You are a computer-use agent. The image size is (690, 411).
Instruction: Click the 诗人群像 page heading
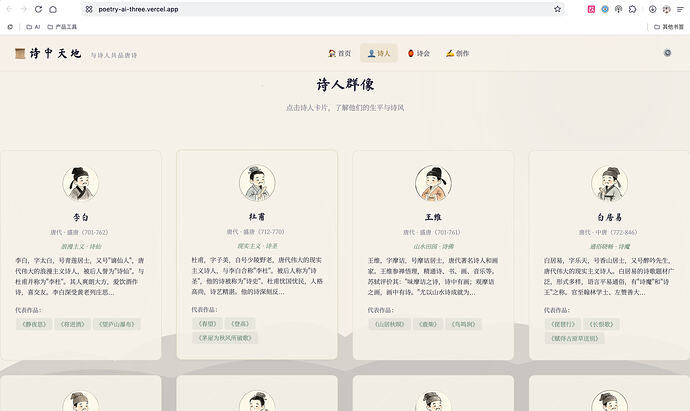tap(345, 84)
